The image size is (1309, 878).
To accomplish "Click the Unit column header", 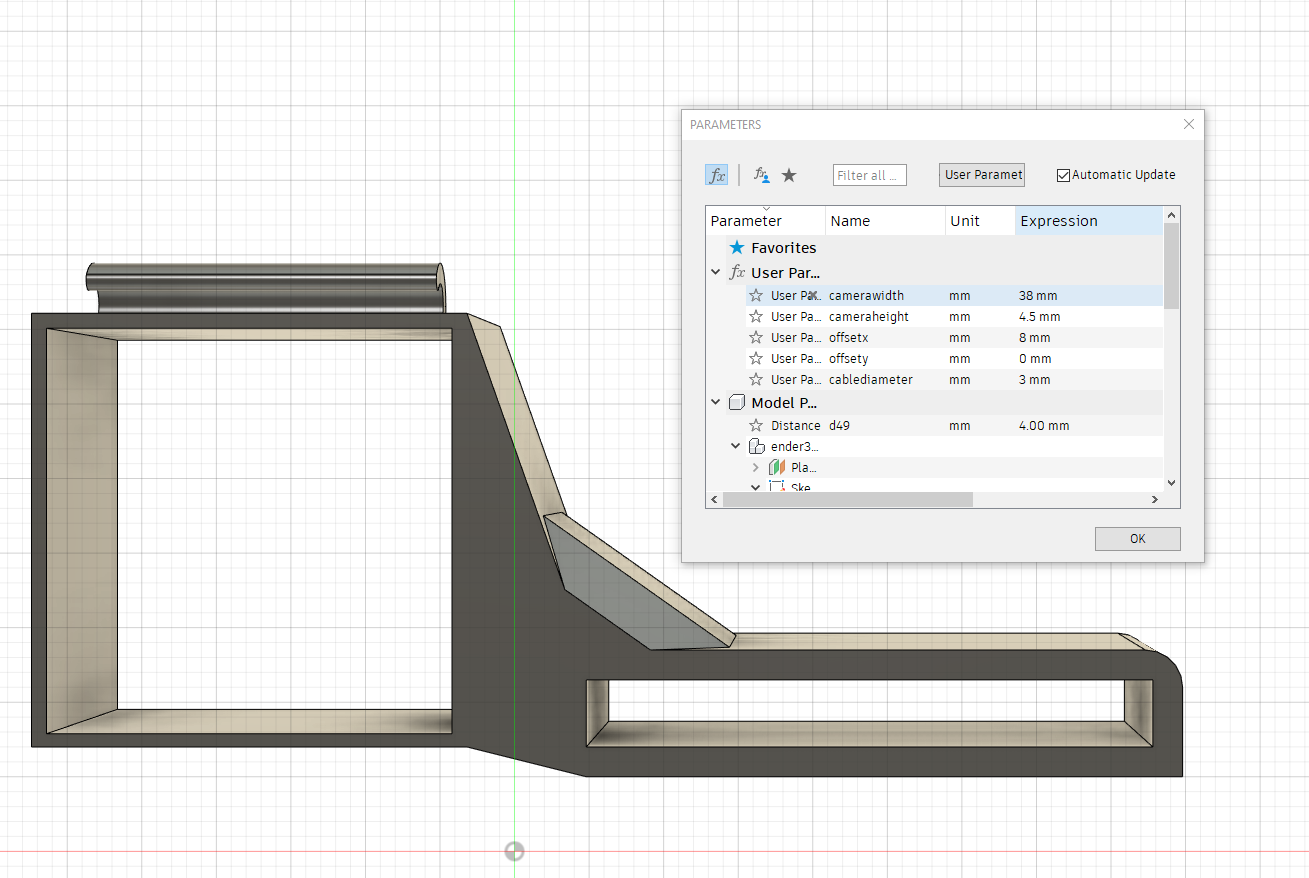I will pyautogui.click(x=981, y=221).
